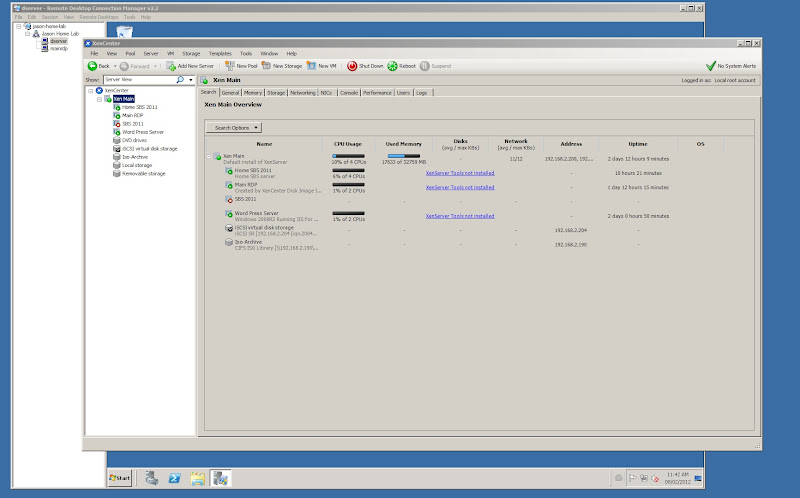
Task: Click the Add New Server toolbar icon
Action: [170, 66]
